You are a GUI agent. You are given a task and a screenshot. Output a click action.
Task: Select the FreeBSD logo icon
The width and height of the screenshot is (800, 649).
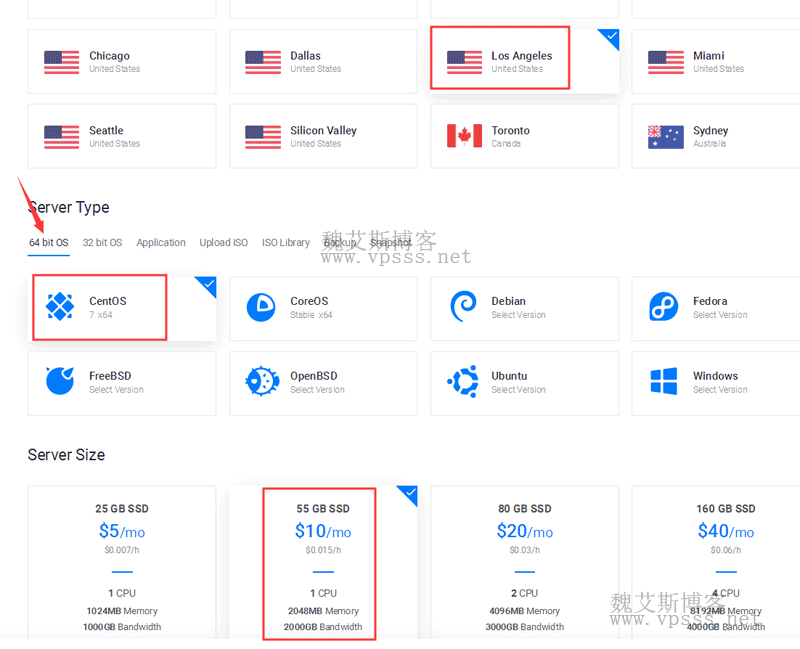(61, 382)
